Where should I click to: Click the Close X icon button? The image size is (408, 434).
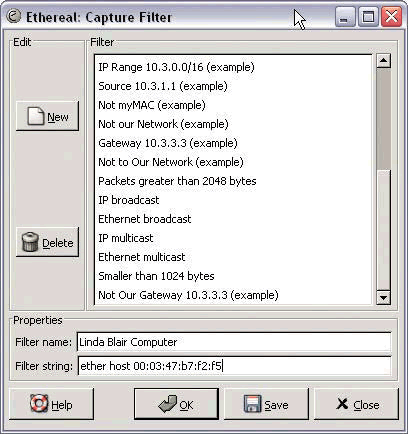pyautogui.click(x=357, y=404)
